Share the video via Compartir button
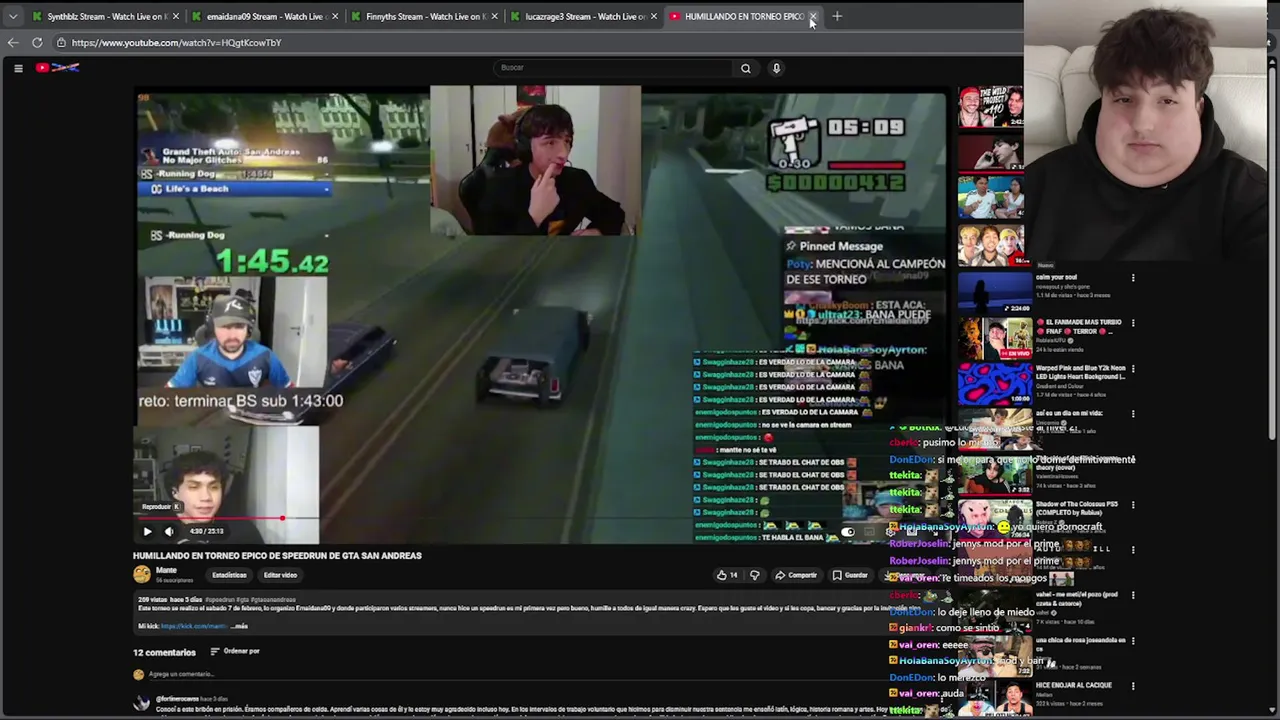Viewport: 1280px width, 720px height. coord(796,575)
